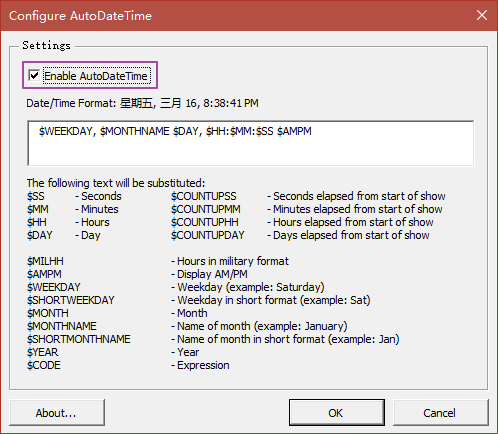Click the $COUNTUPDAY token text

(208, 235)
